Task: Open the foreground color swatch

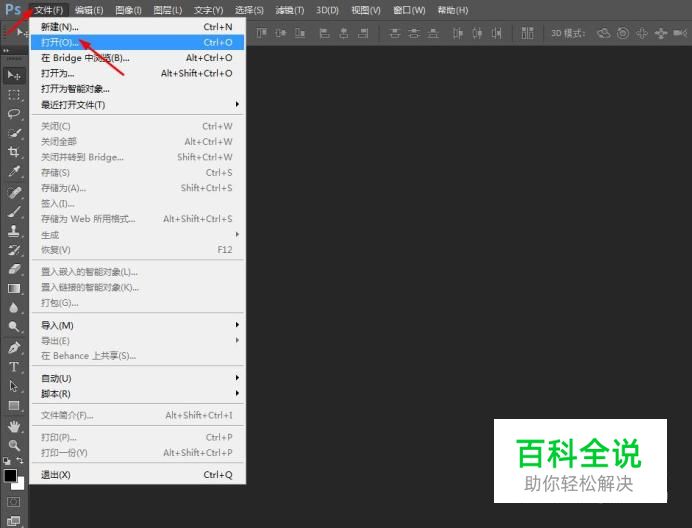Action: [x=10, y=475]
